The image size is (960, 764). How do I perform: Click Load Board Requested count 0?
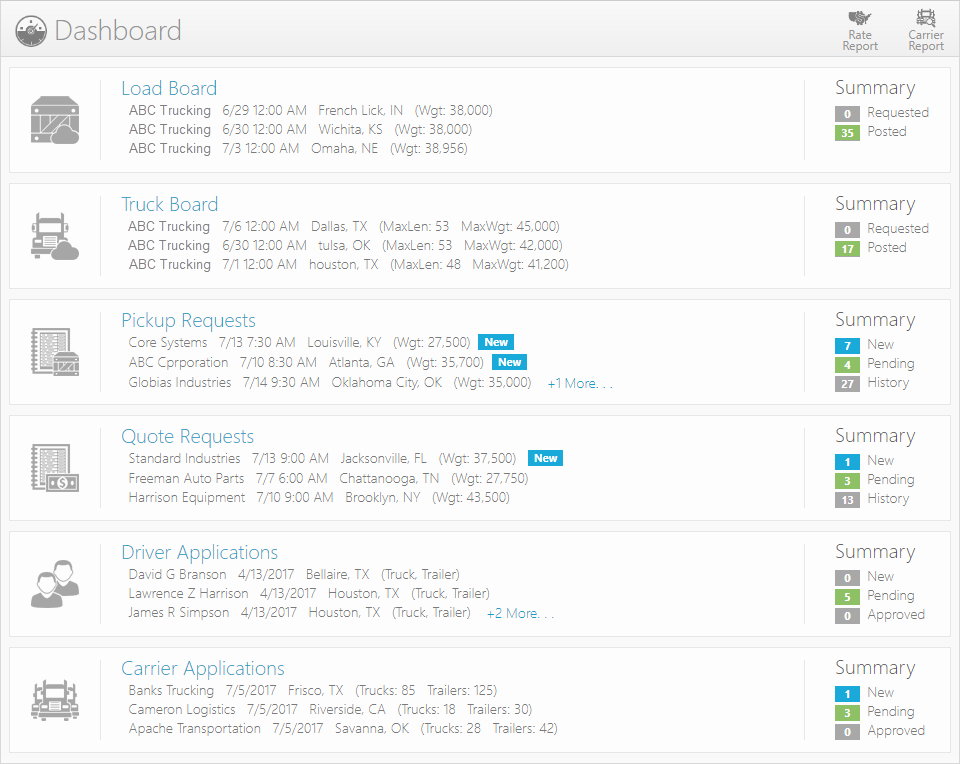point(847,114)
